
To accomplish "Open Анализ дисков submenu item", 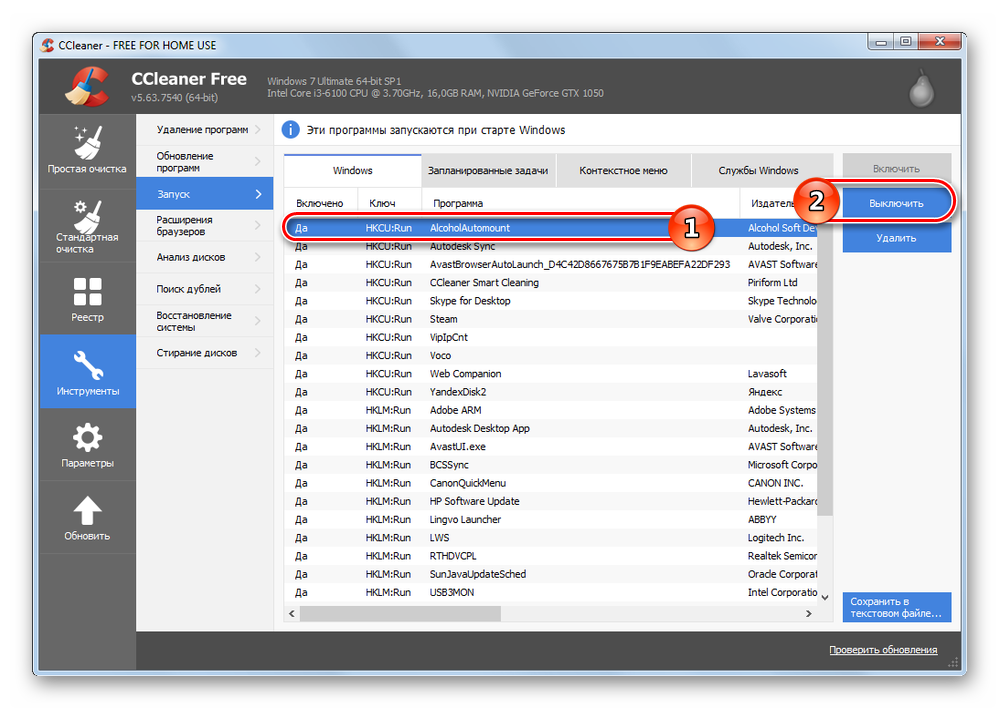I will (204, 257).
